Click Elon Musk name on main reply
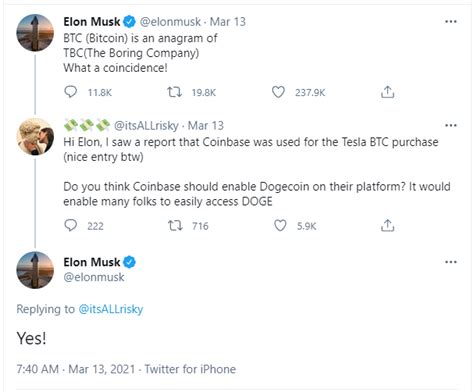 pos(92,262)
